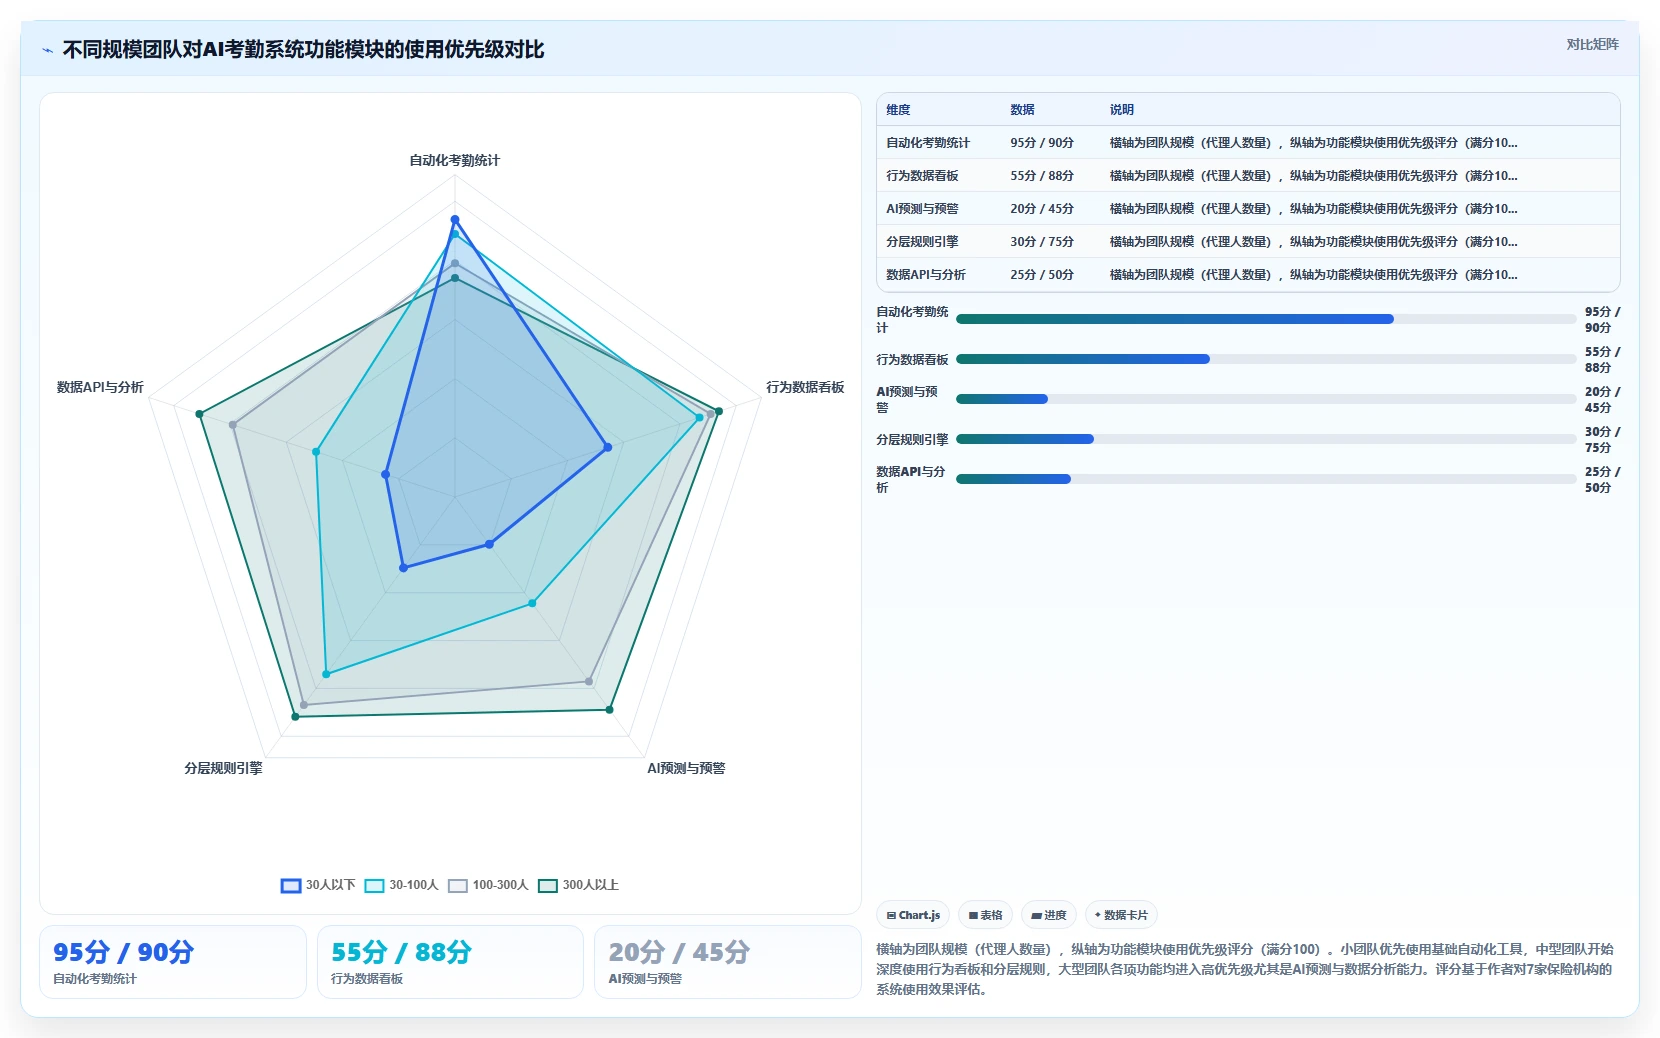The height and width of the screenshot is (1038, 1660).
Task: Click the 行为数据看板 progress bar
Action: click(x=1266, y=359)
